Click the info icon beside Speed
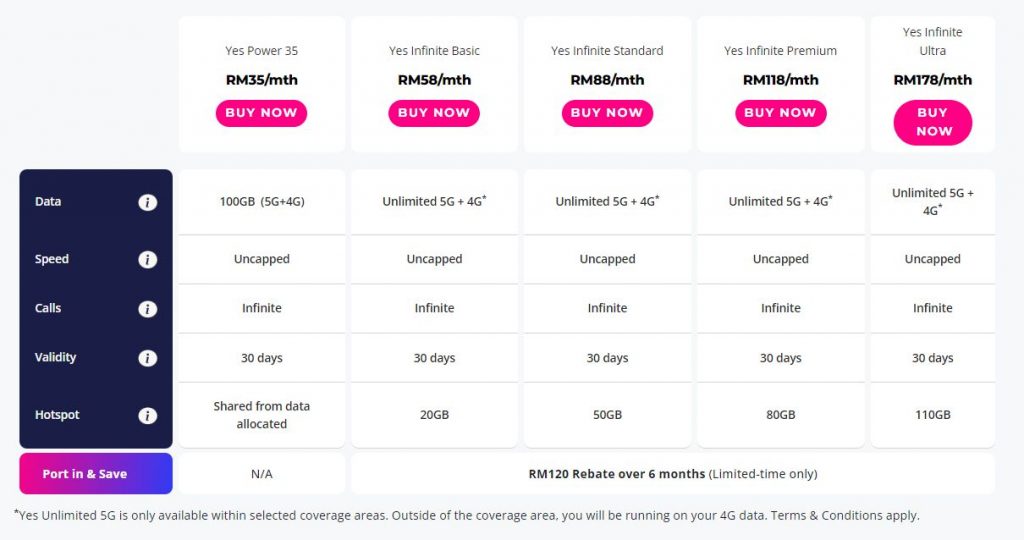 147,260
